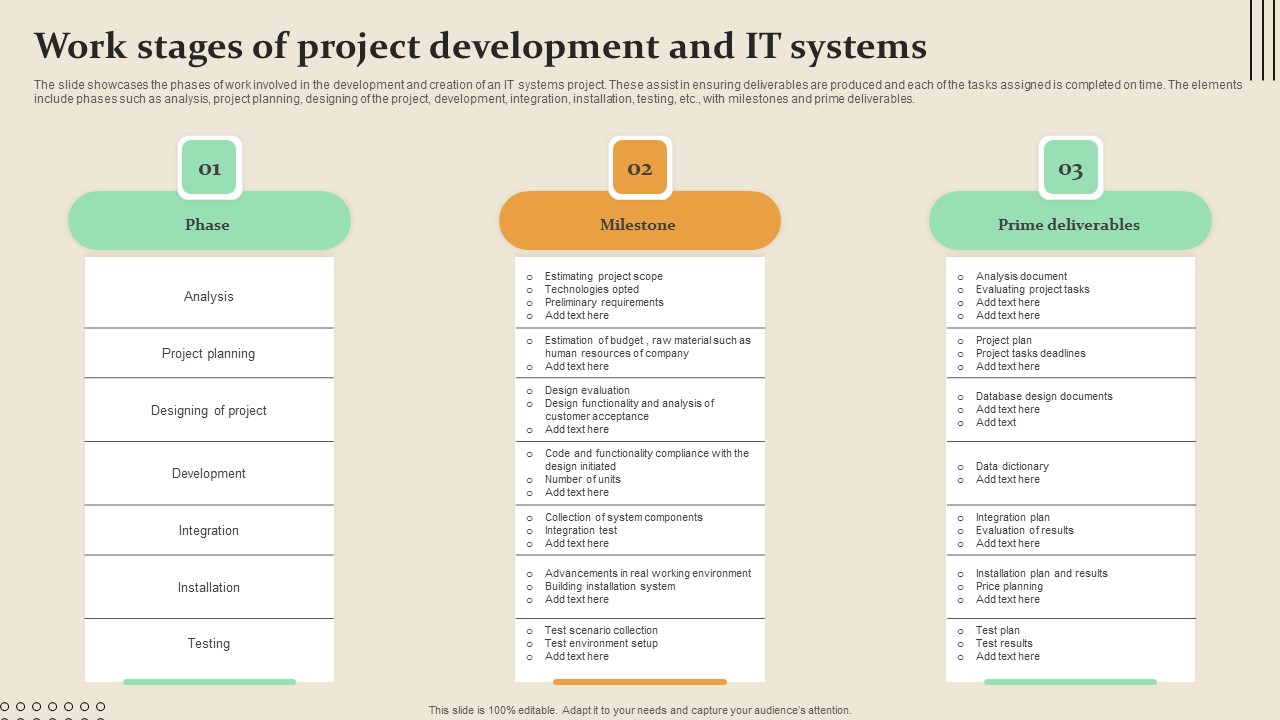Select 'Test plan' deliverable
Viewport: 1280px width, 720px height.
(998, 630)
